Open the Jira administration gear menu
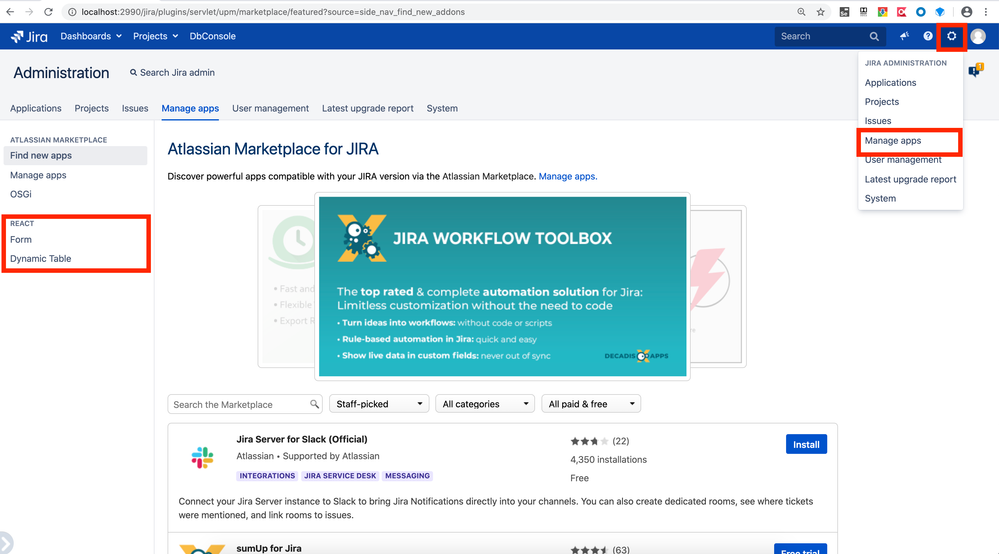Image resolution: width=999 pixels, height=554 pixels. tap(951, 36)
